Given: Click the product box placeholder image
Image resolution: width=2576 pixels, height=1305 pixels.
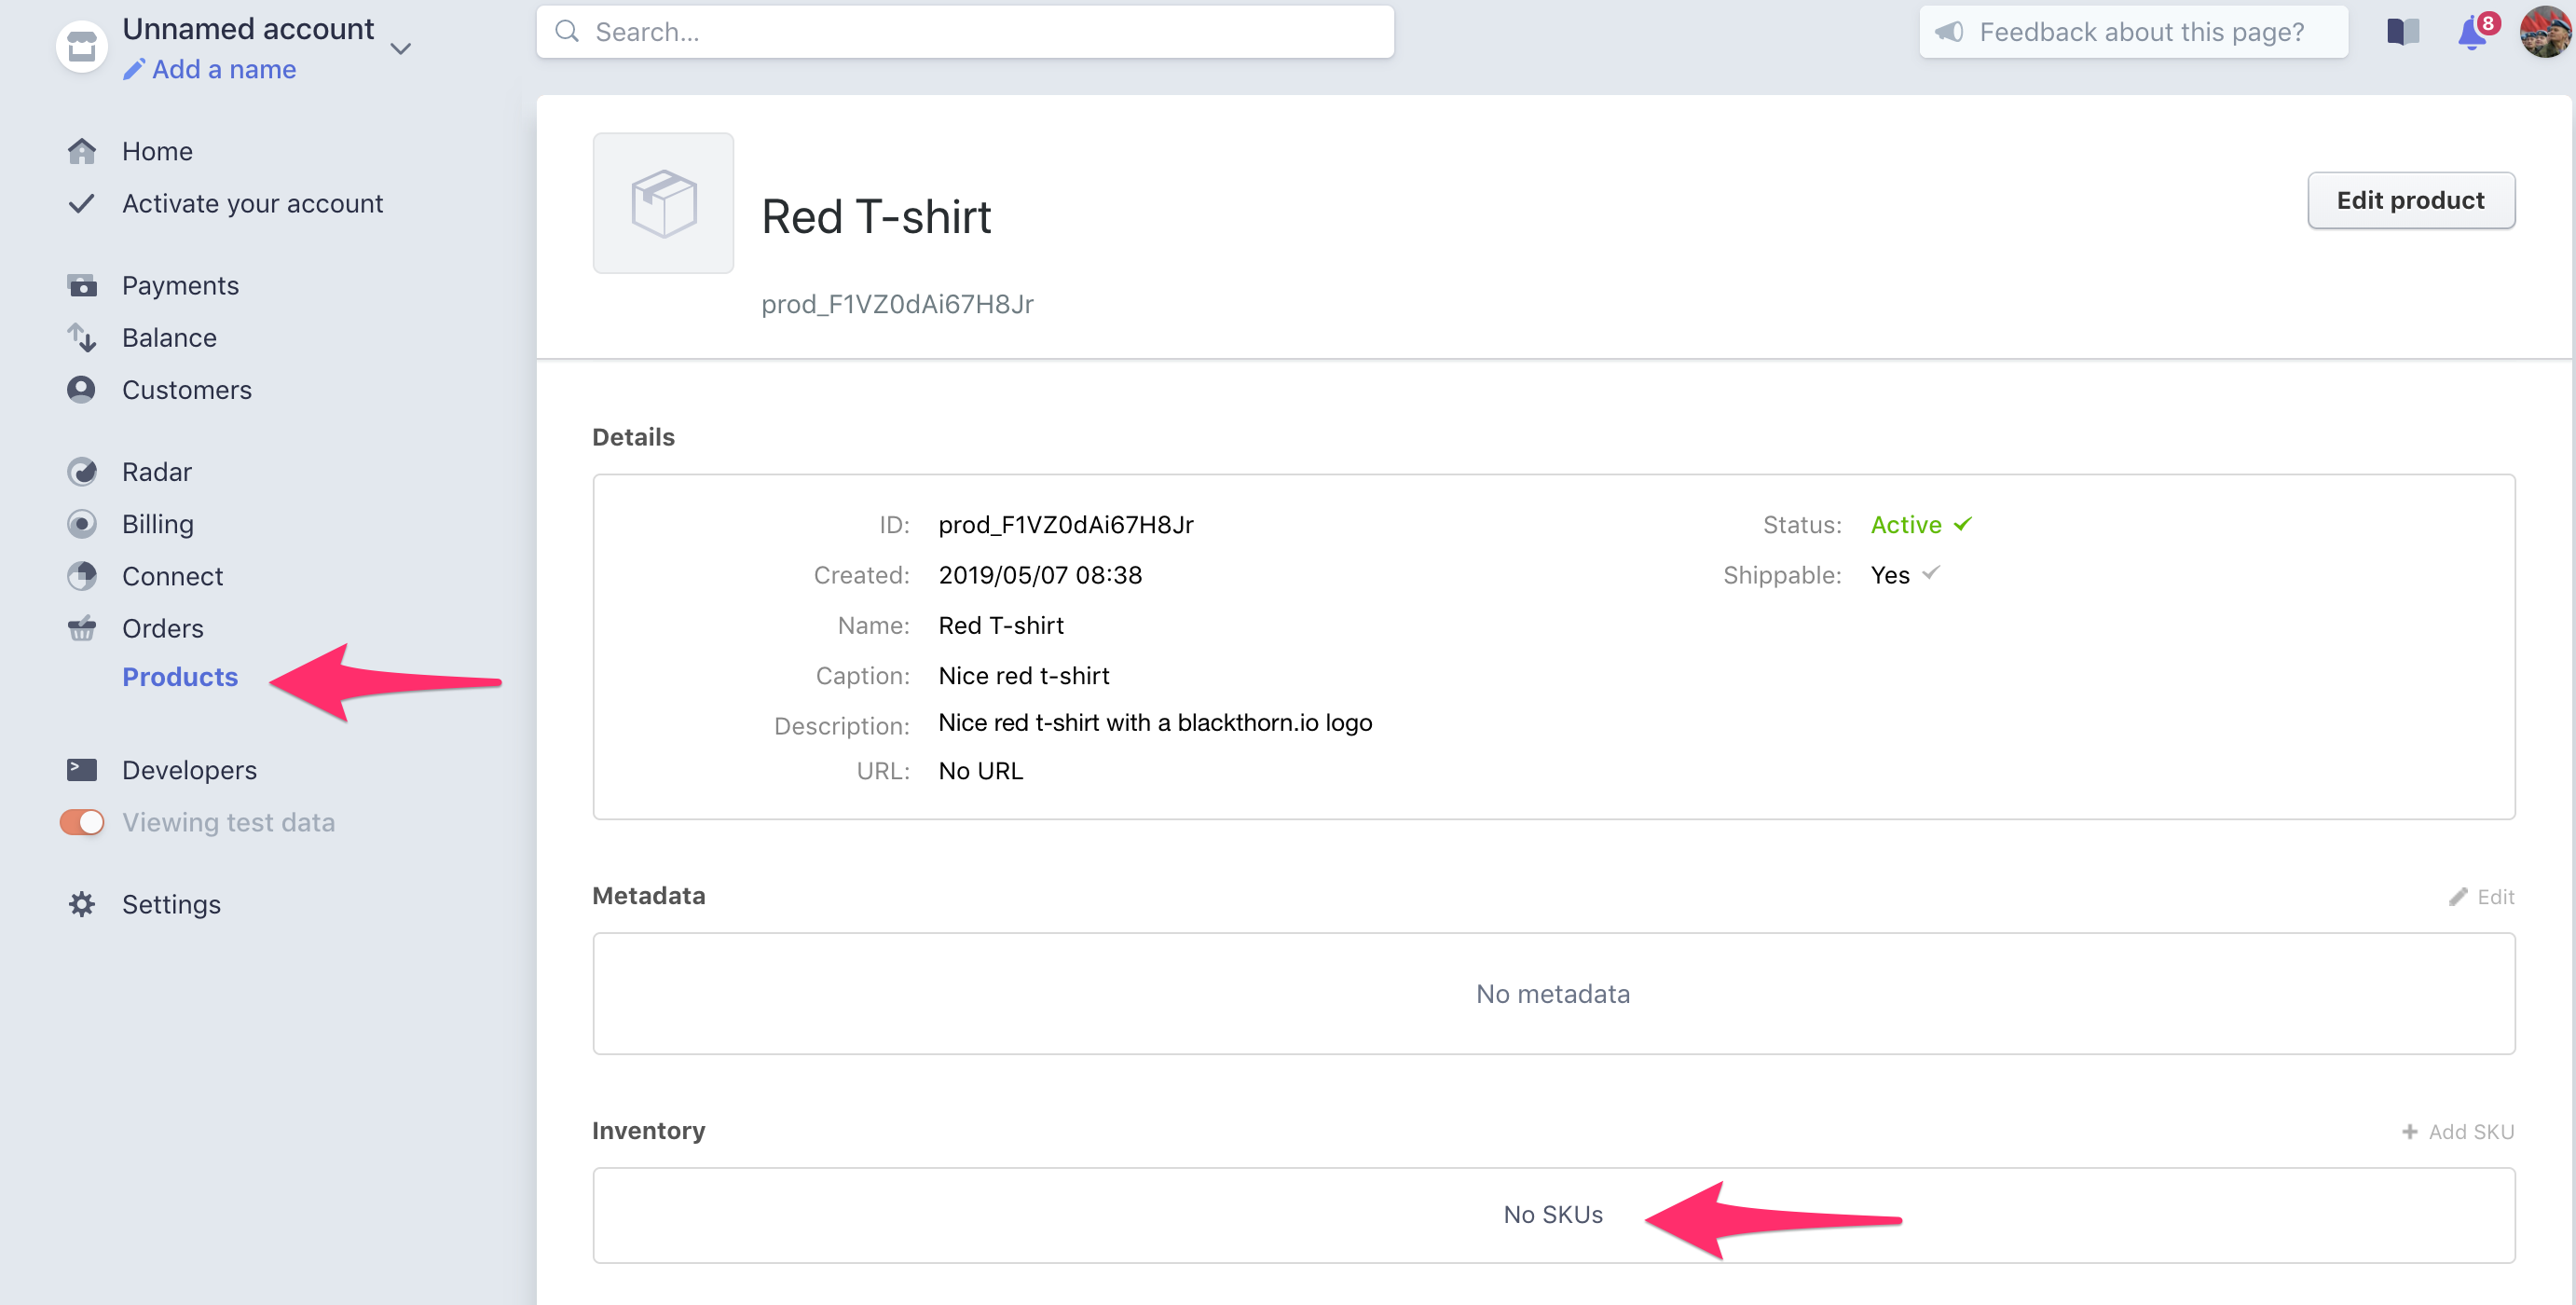Looking at the screenshot, I should (x=663, y=203).
